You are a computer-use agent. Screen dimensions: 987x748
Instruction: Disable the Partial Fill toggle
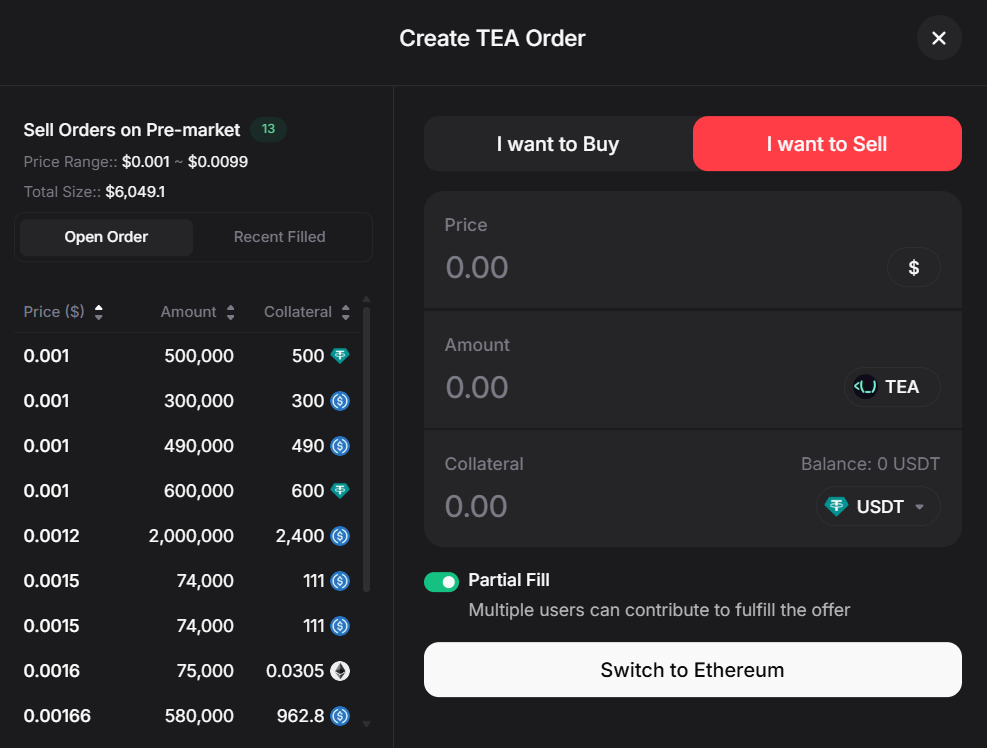(x=441, y=581)
